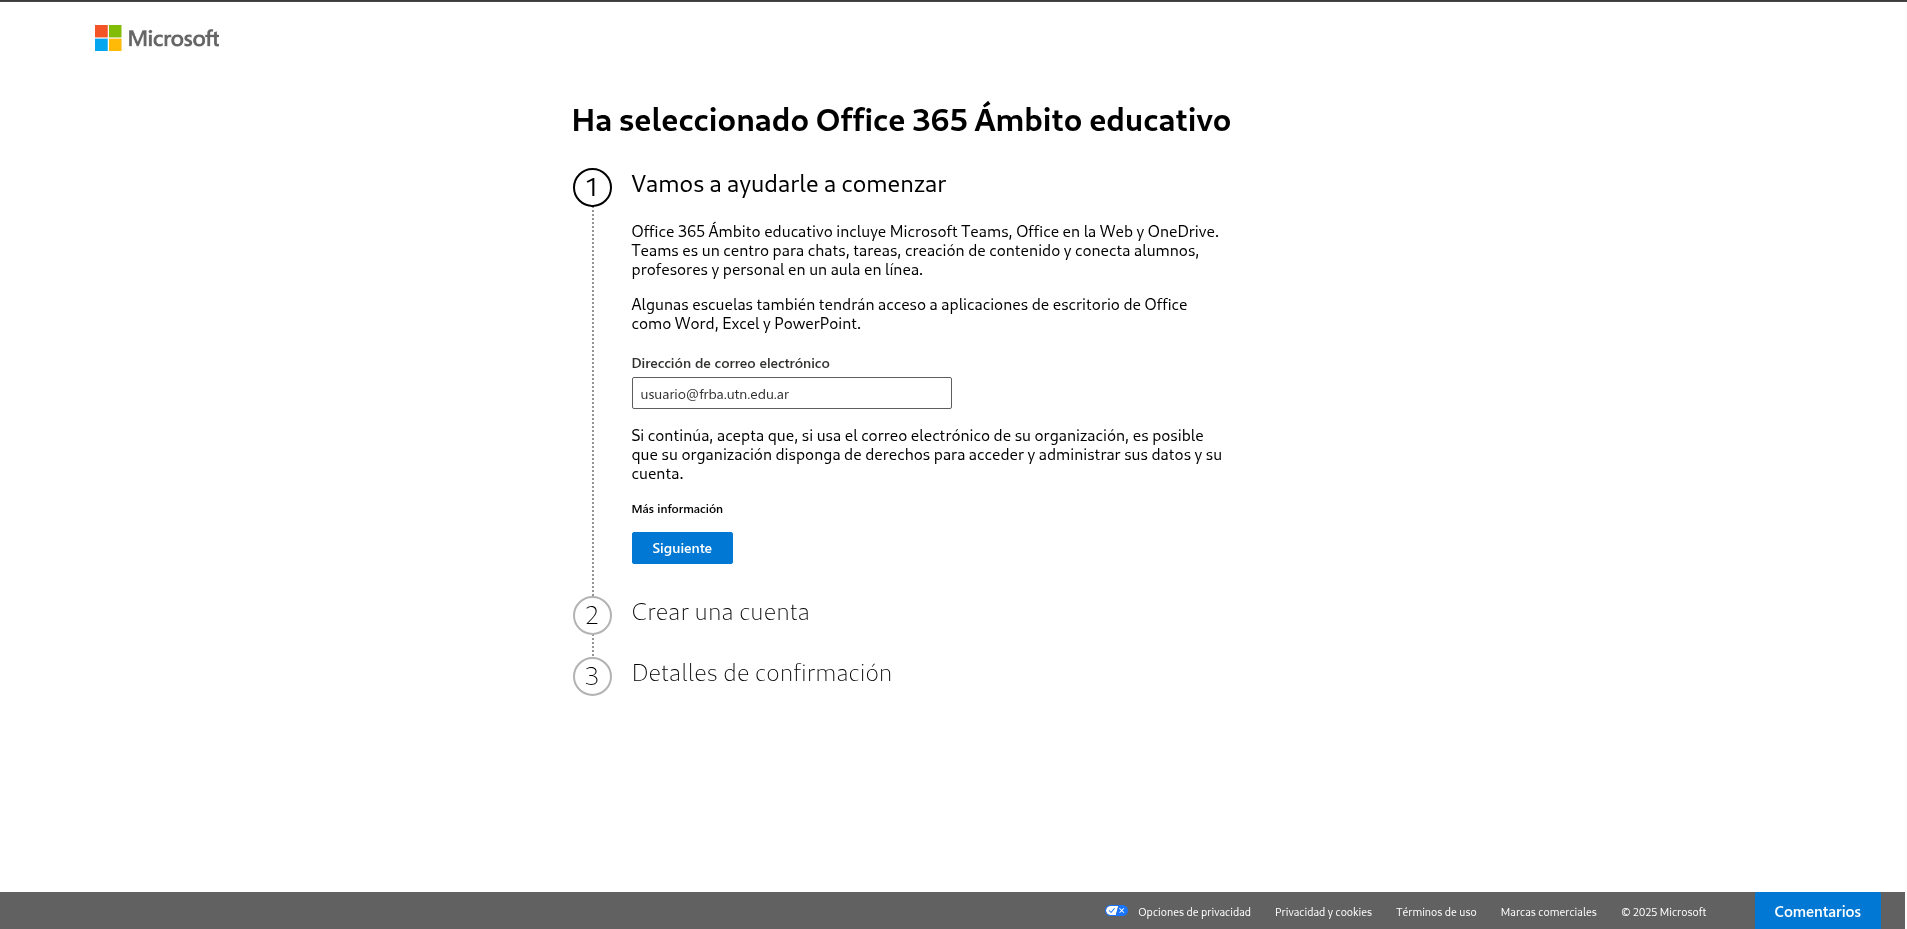Click the Detalles de confirmación step title

(x=761, y=673)
